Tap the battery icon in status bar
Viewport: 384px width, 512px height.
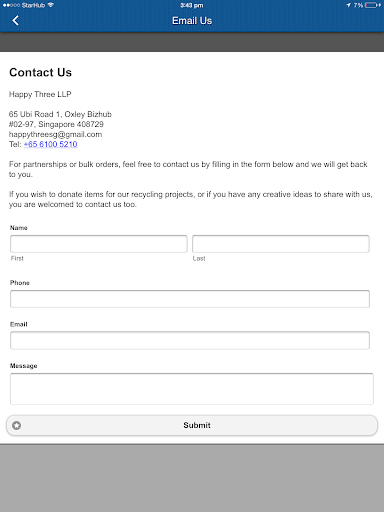pos(373,5)
